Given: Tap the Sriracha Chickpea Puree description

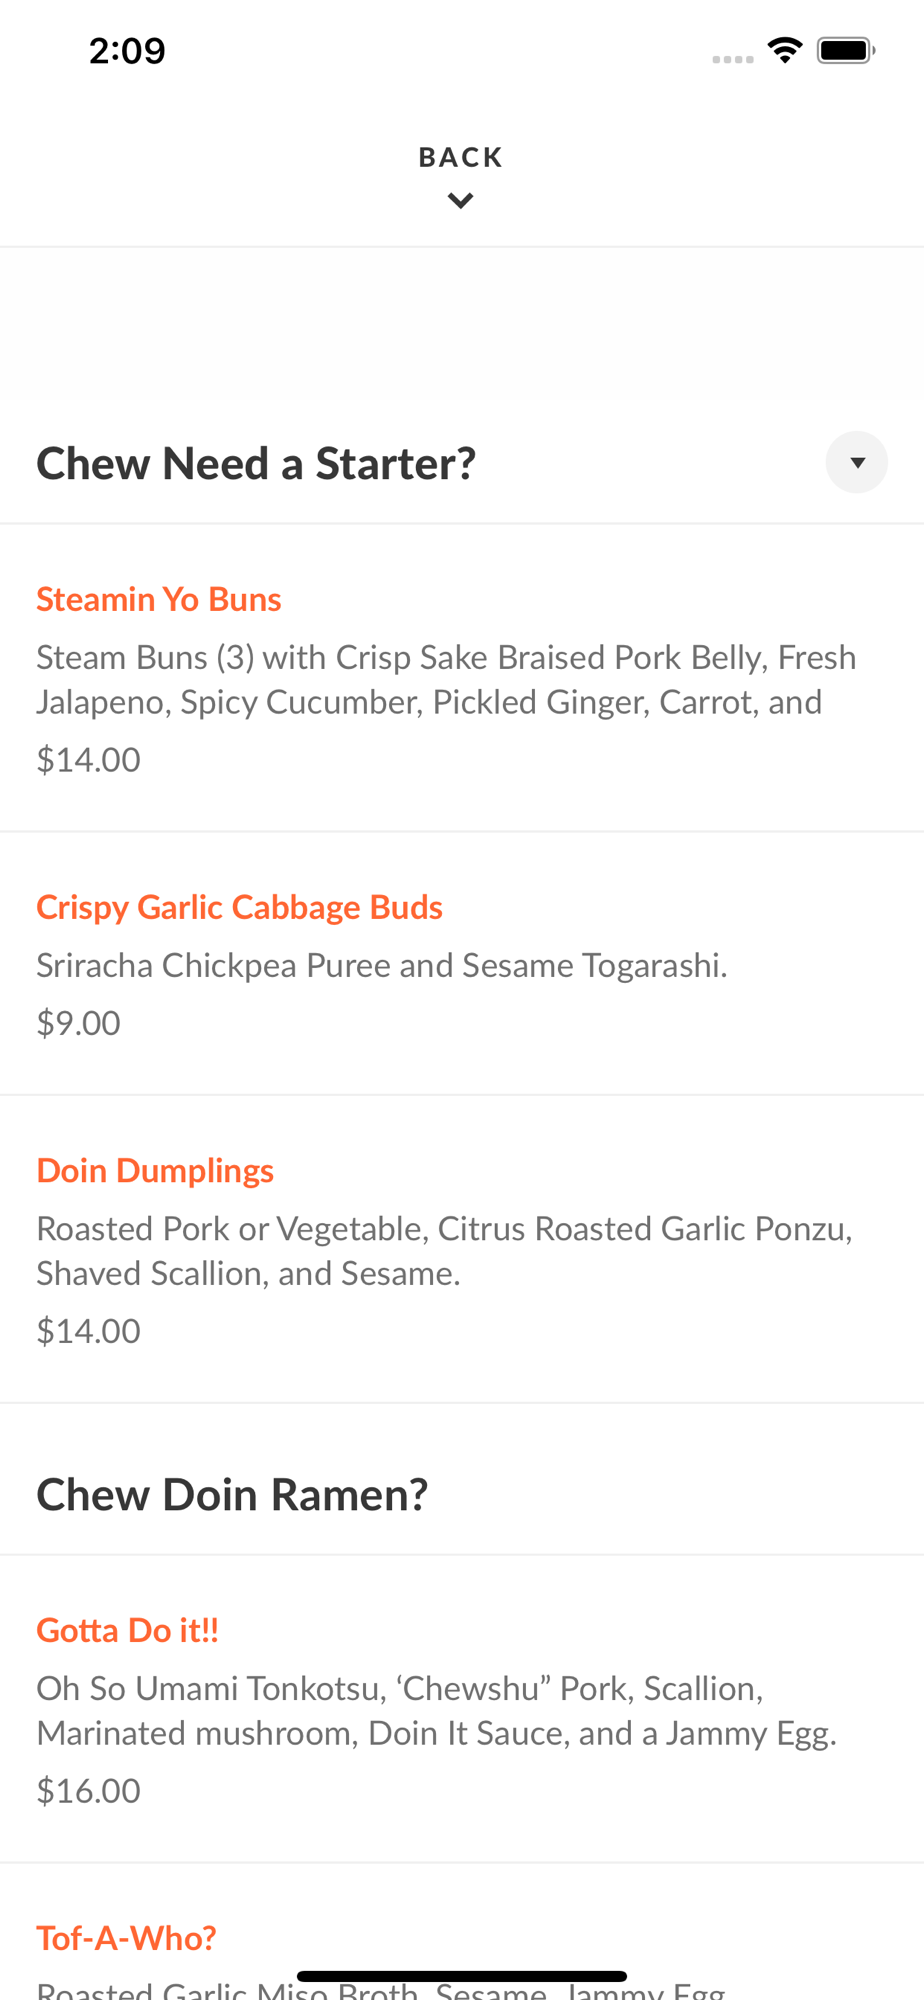Looking at the screenshot, I should pyautogui.click(x=381, y=965).
